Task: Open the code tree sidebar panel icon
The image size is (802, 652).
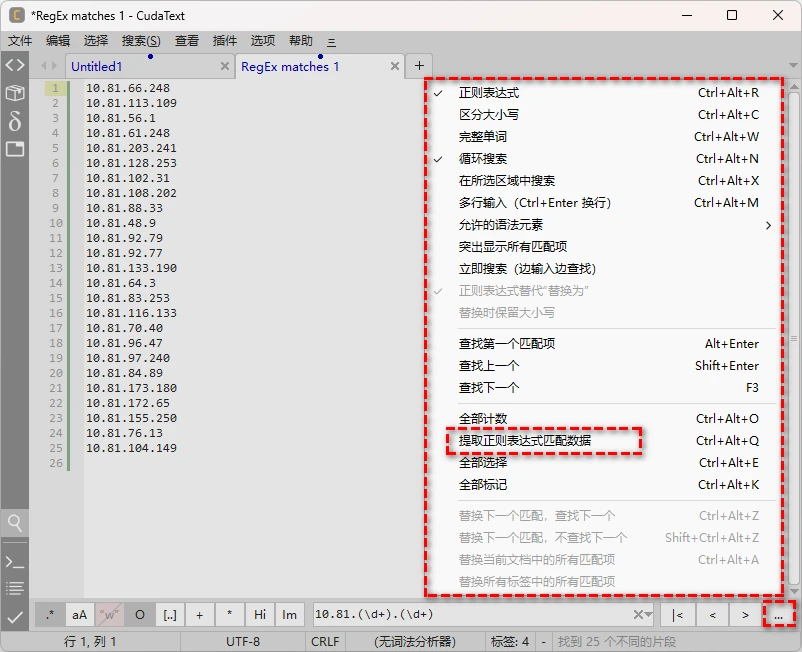Action: click(x=14, y=65)
